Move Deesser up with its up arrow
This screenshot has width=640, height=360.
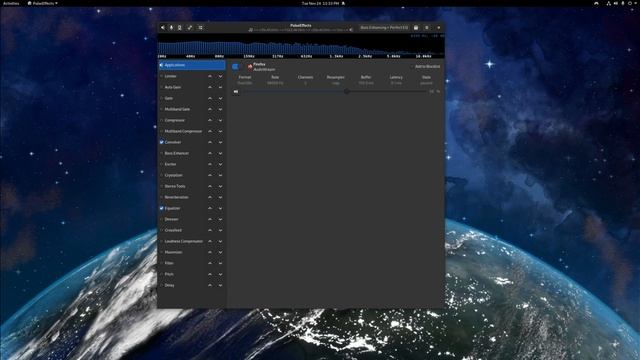coord(210,220)
